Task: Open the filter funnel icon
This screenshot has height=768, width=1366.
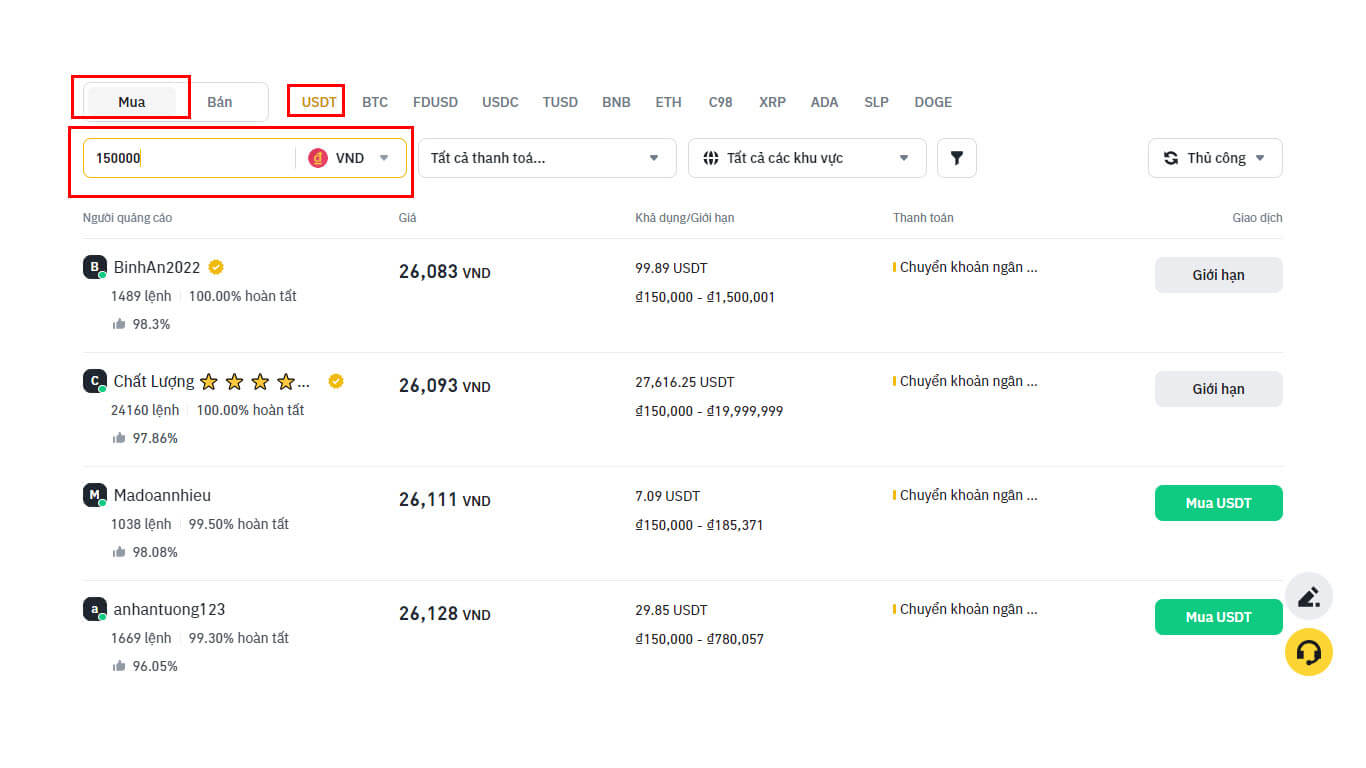Action: 956,158
